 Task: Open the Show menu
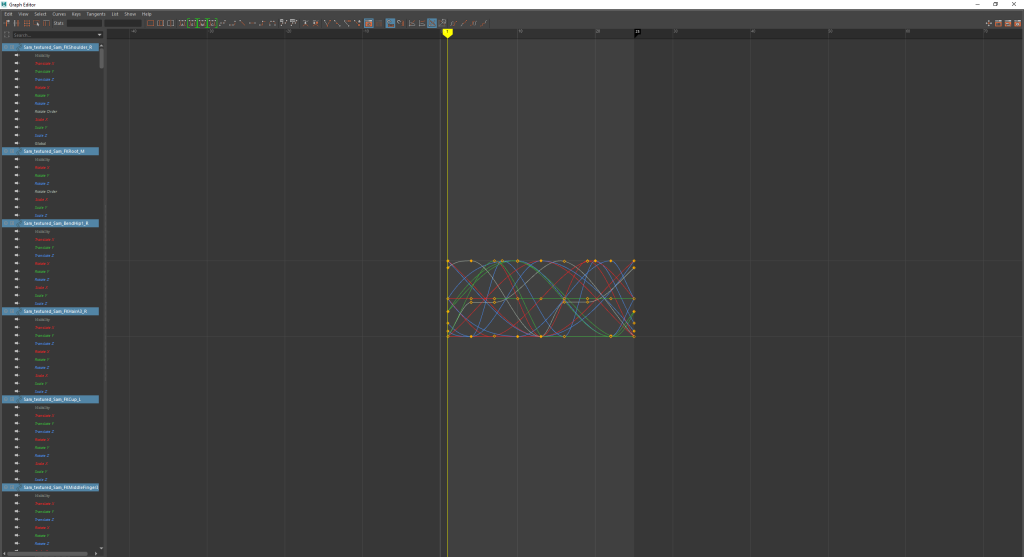pyautogui.click(x=130, y=14)
